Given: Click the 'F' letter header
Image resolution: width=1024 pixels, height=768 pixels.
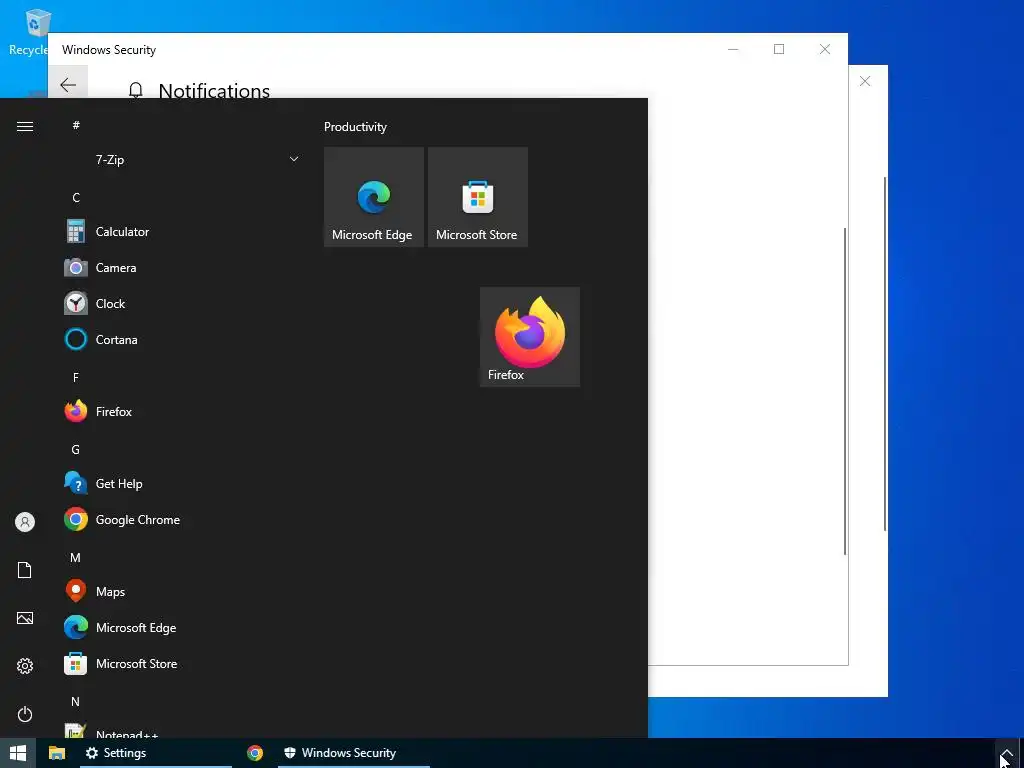Looking at the screenshot, I should 76,377.
